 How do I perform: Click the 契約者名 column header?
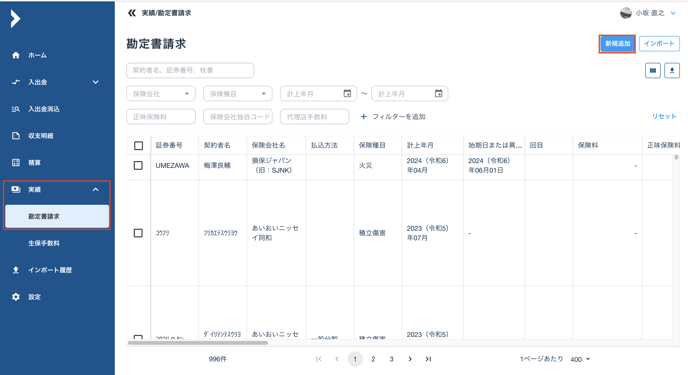pos(222,145)
